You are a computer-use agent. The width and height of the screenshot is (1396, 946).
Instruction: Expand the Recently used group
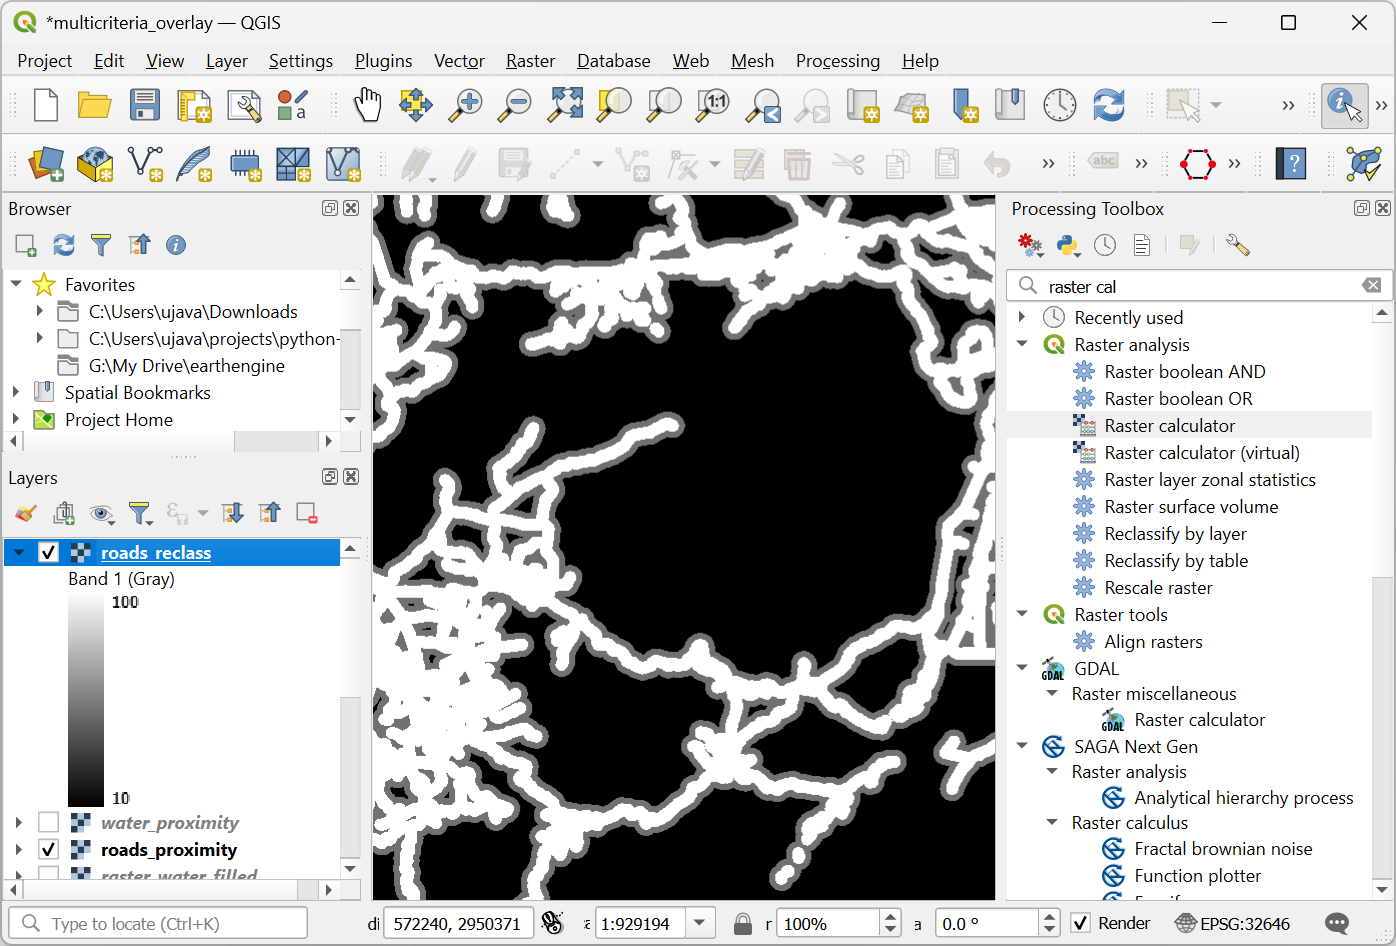[x=1022, y=317]
